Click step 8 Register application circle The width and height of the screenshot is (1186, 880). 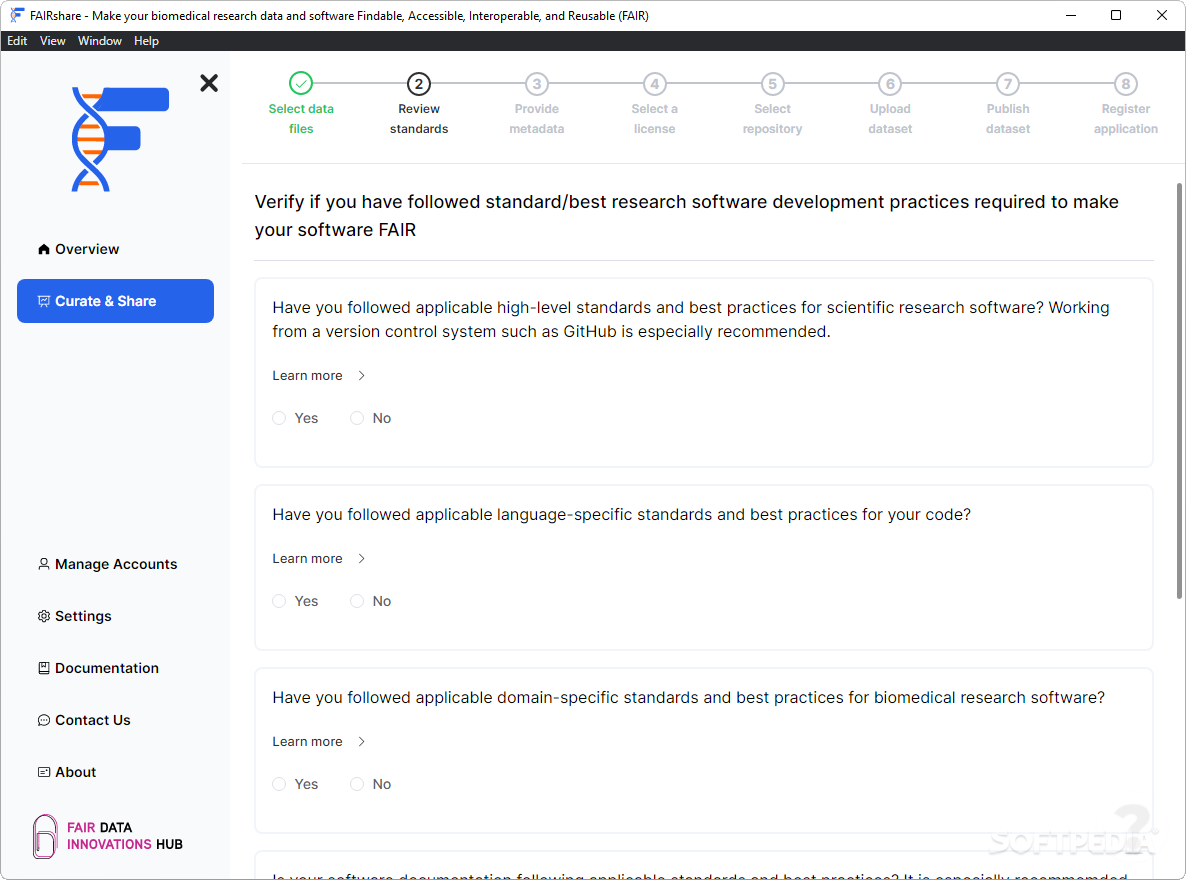(1125, 83)
